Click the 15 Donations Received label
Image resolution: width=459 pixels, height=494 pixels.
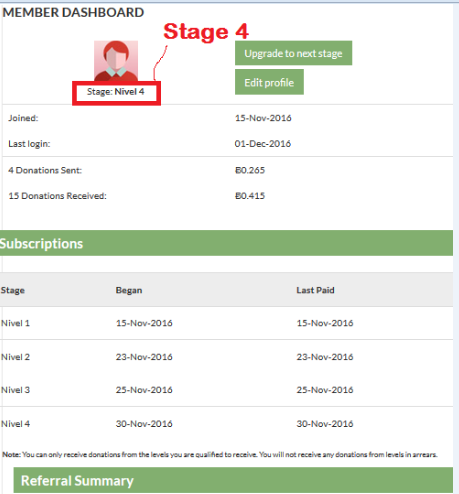click(x=57, y=196)
